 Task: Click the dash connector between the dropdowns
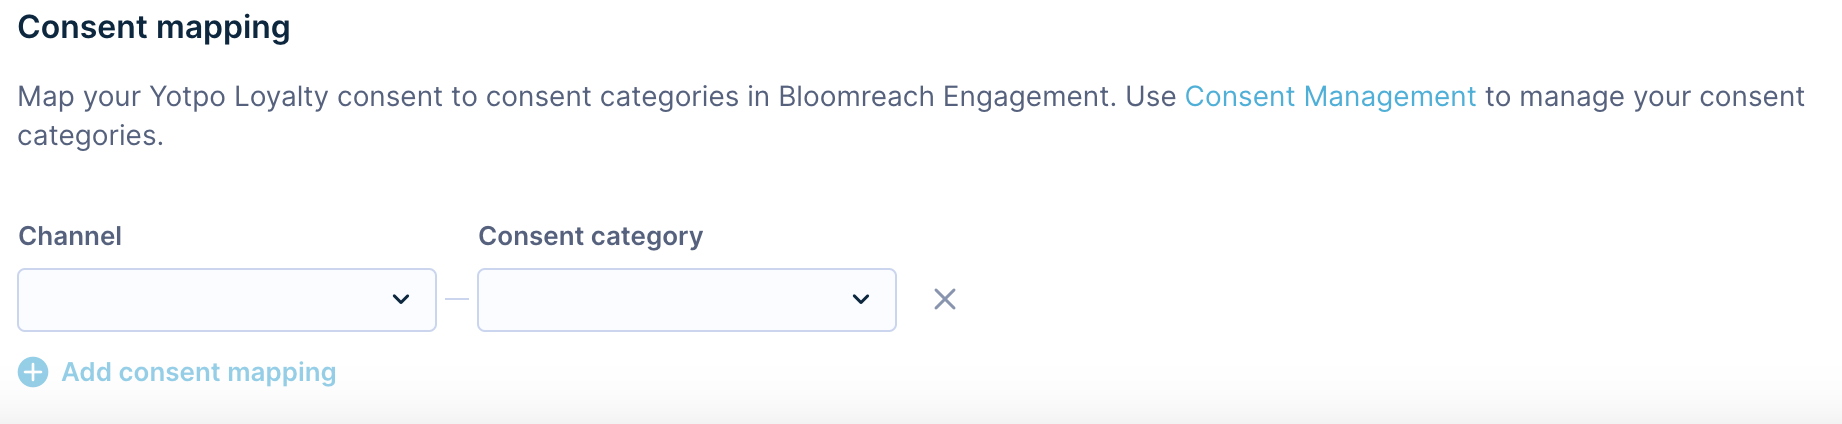pyautogui.click(x=457, y=299)
